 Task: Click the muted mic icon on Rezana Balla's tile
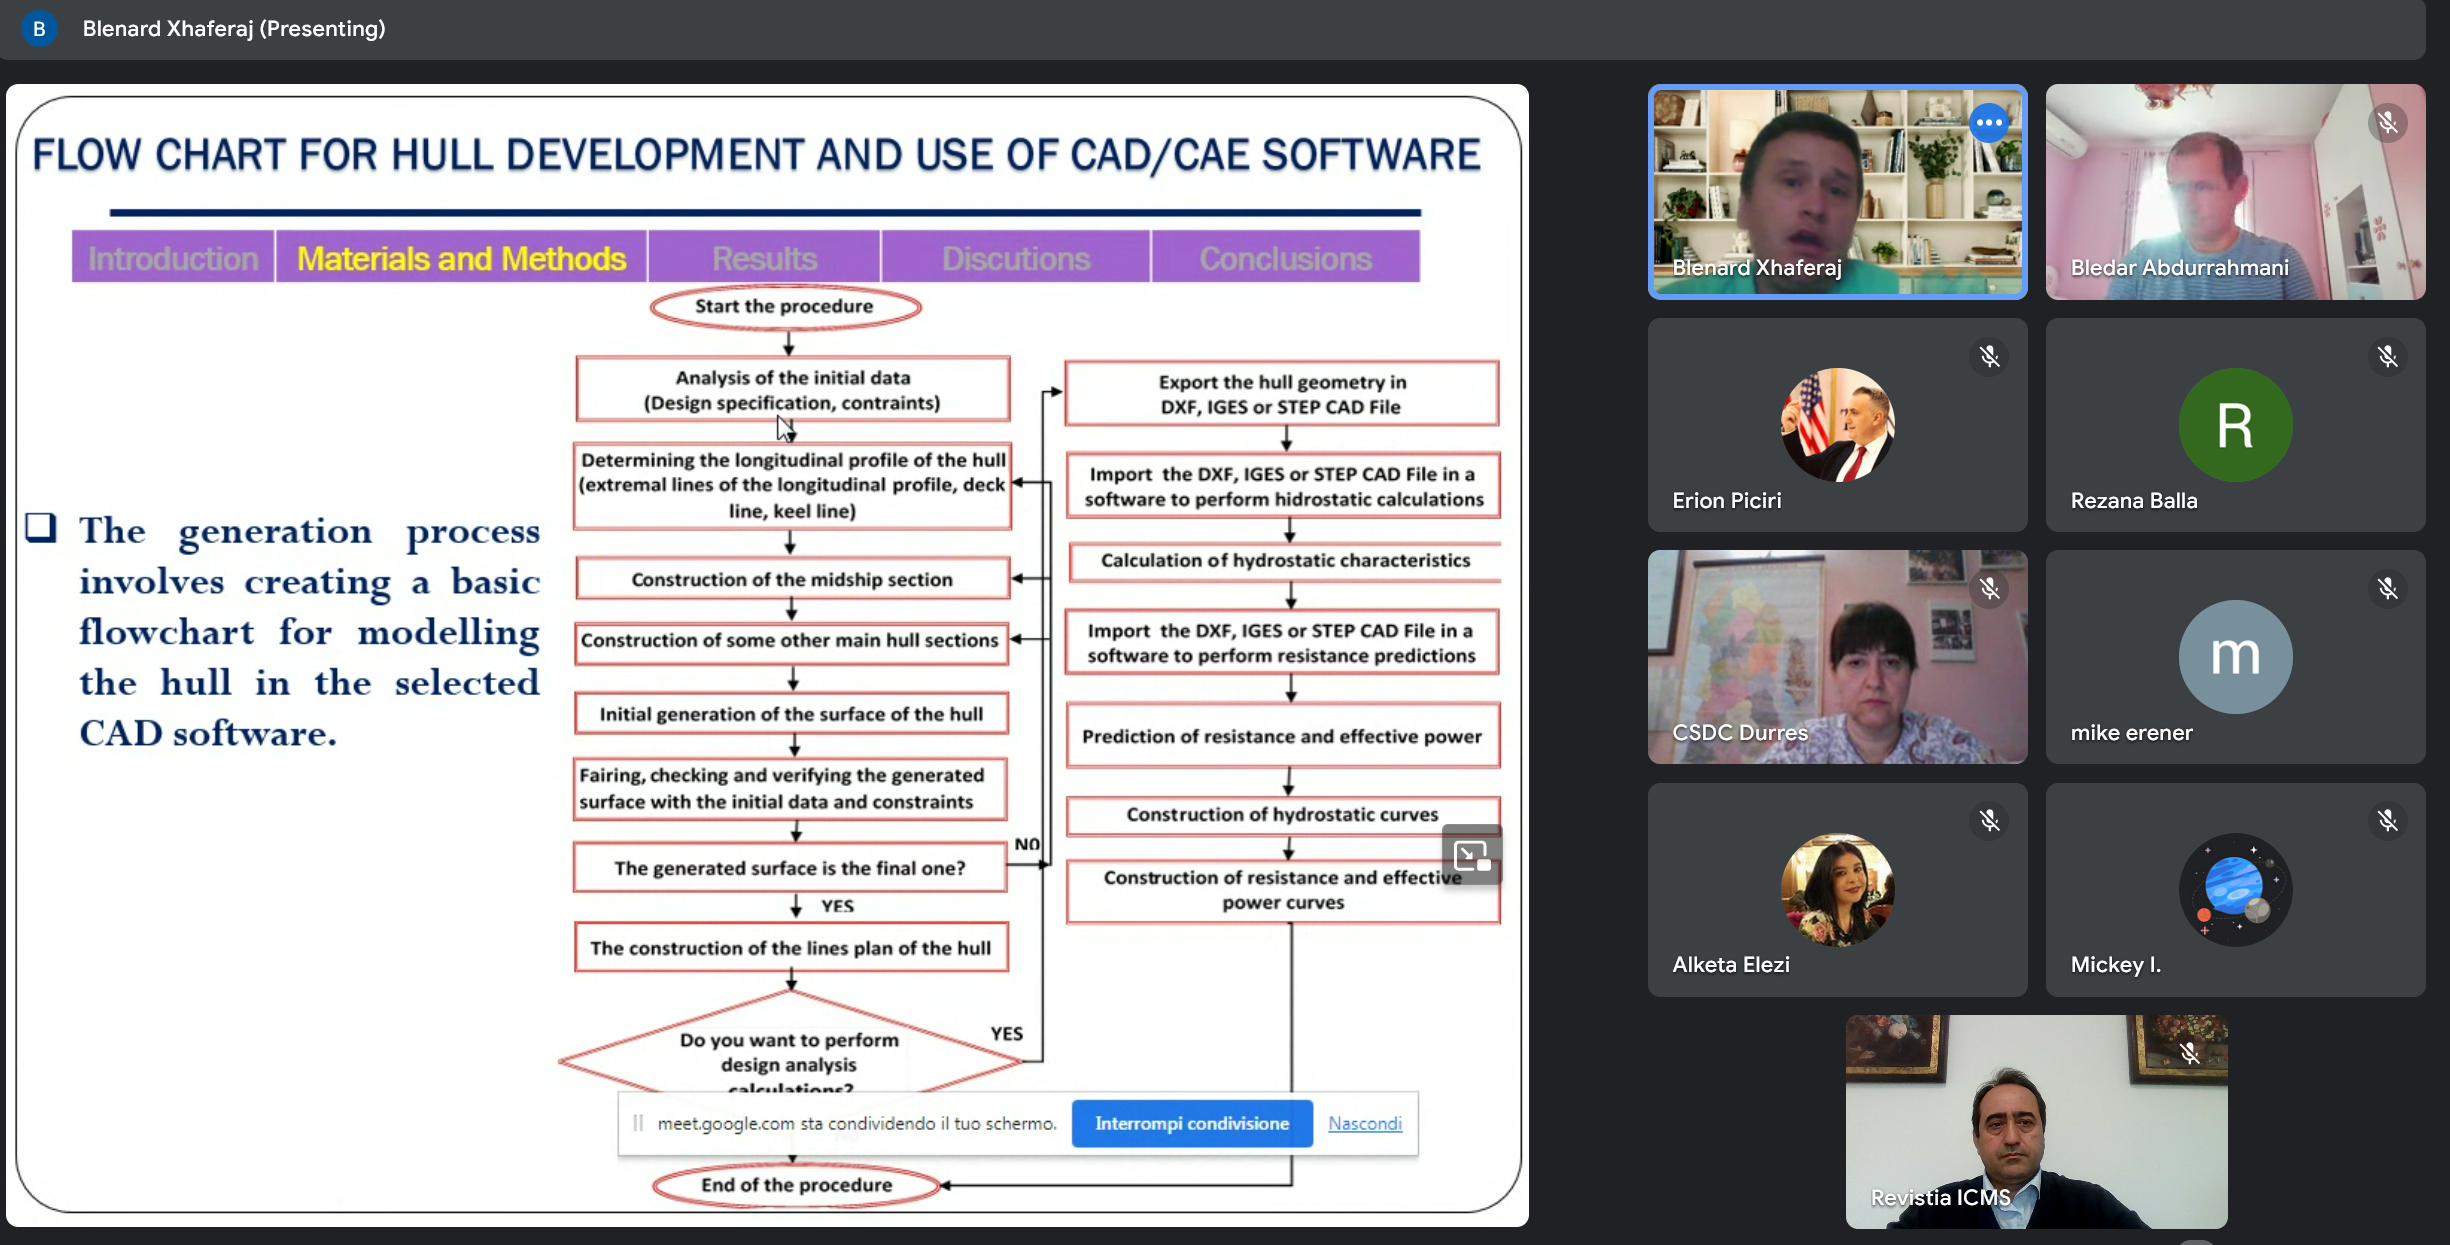click(x=2387, y=357)
